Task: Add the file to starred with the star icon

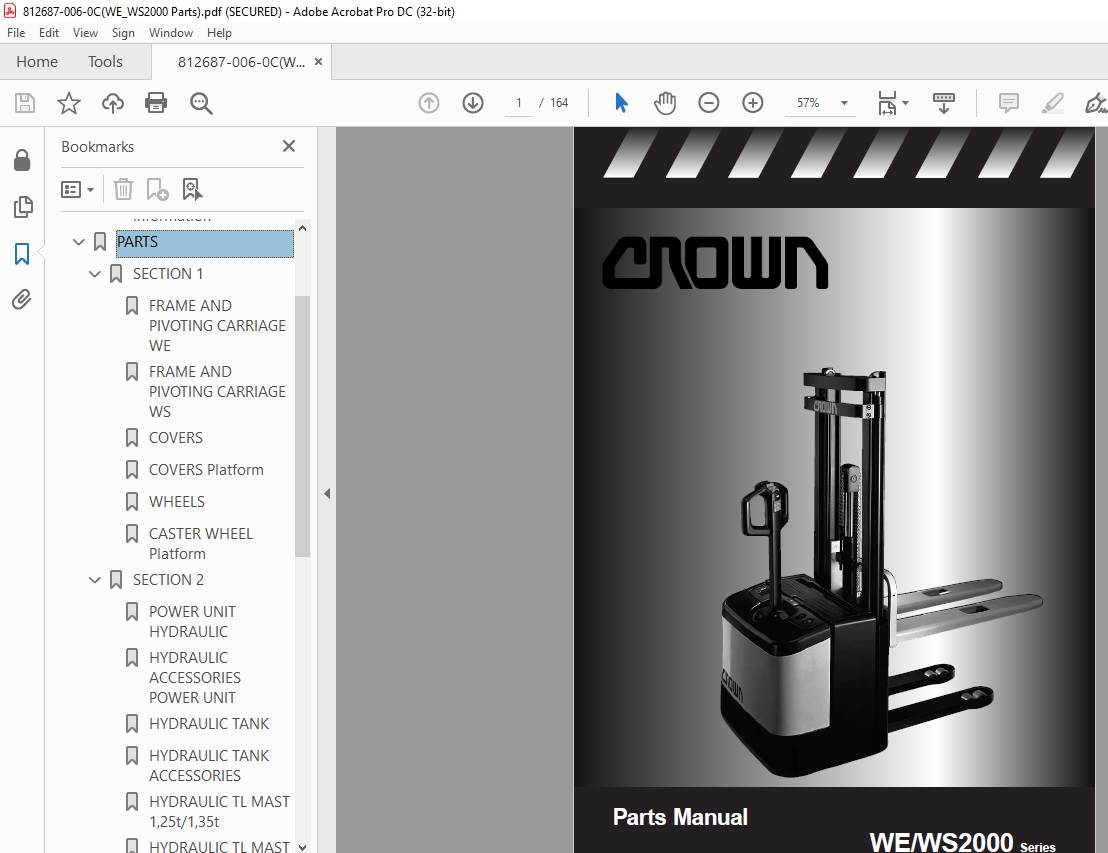Action: pyautogui.click(x=69, y=103)
